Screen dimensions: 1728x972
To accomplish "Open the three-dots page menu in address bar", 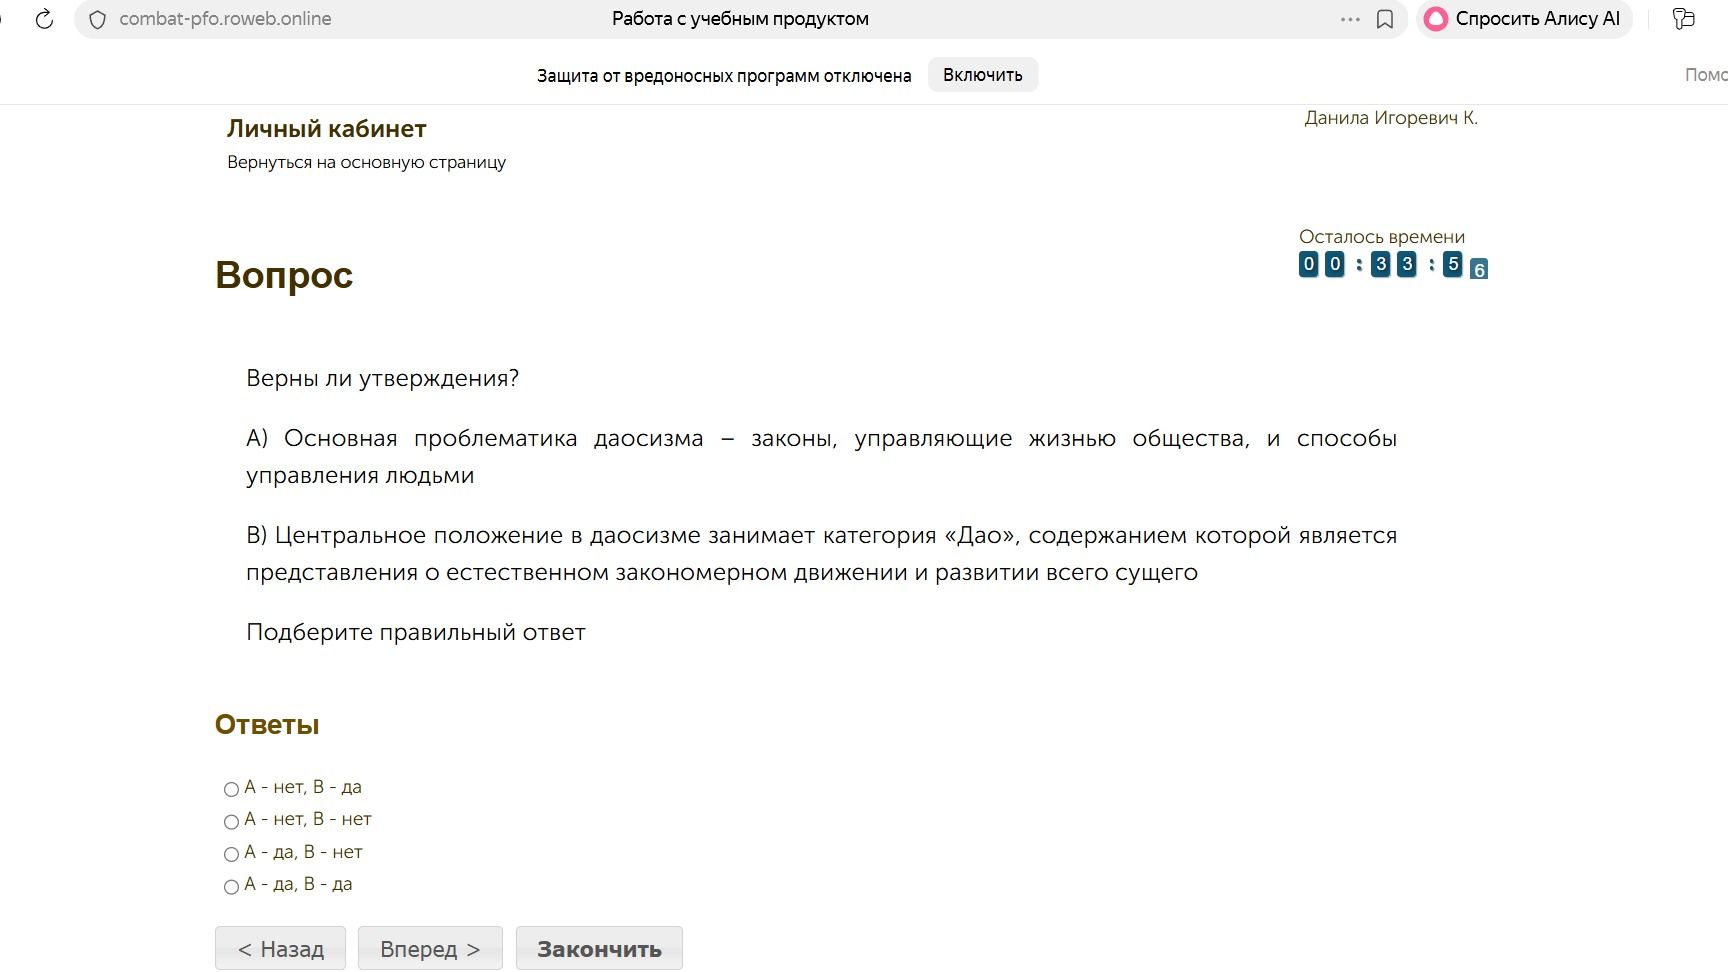I will tap(1350, 19).
